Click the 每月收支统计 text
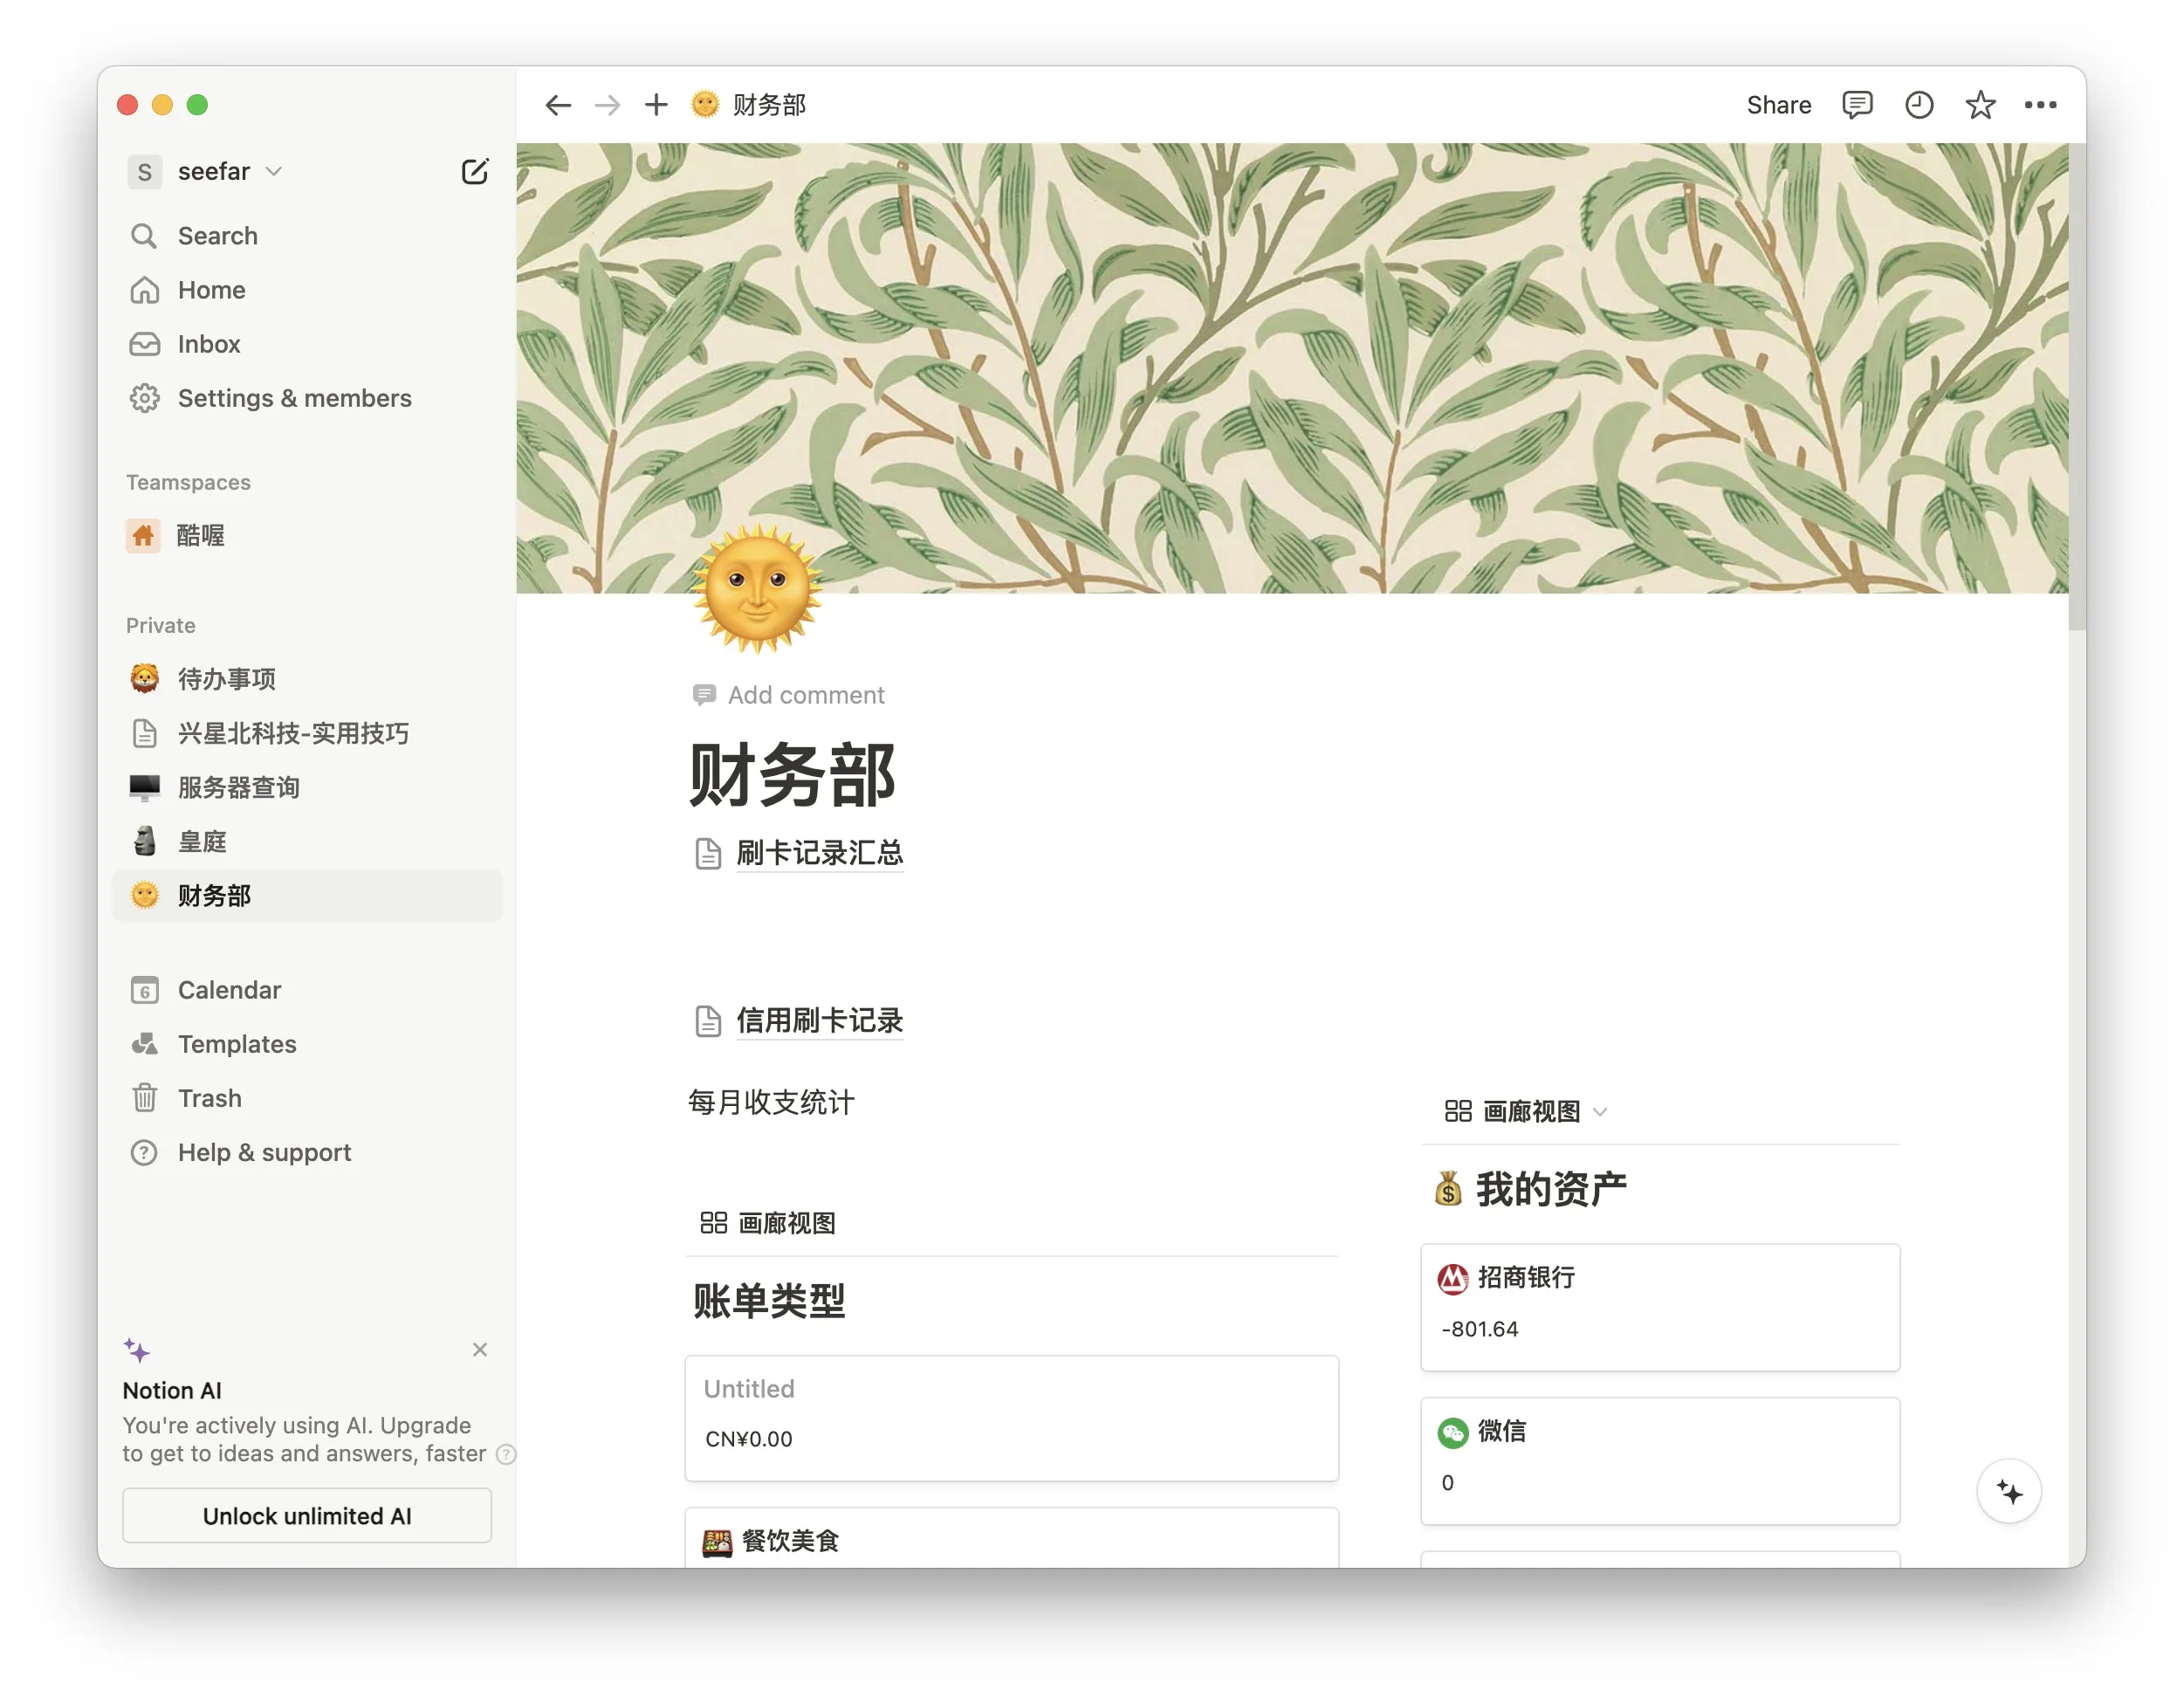 click(x=771, y=1103)
